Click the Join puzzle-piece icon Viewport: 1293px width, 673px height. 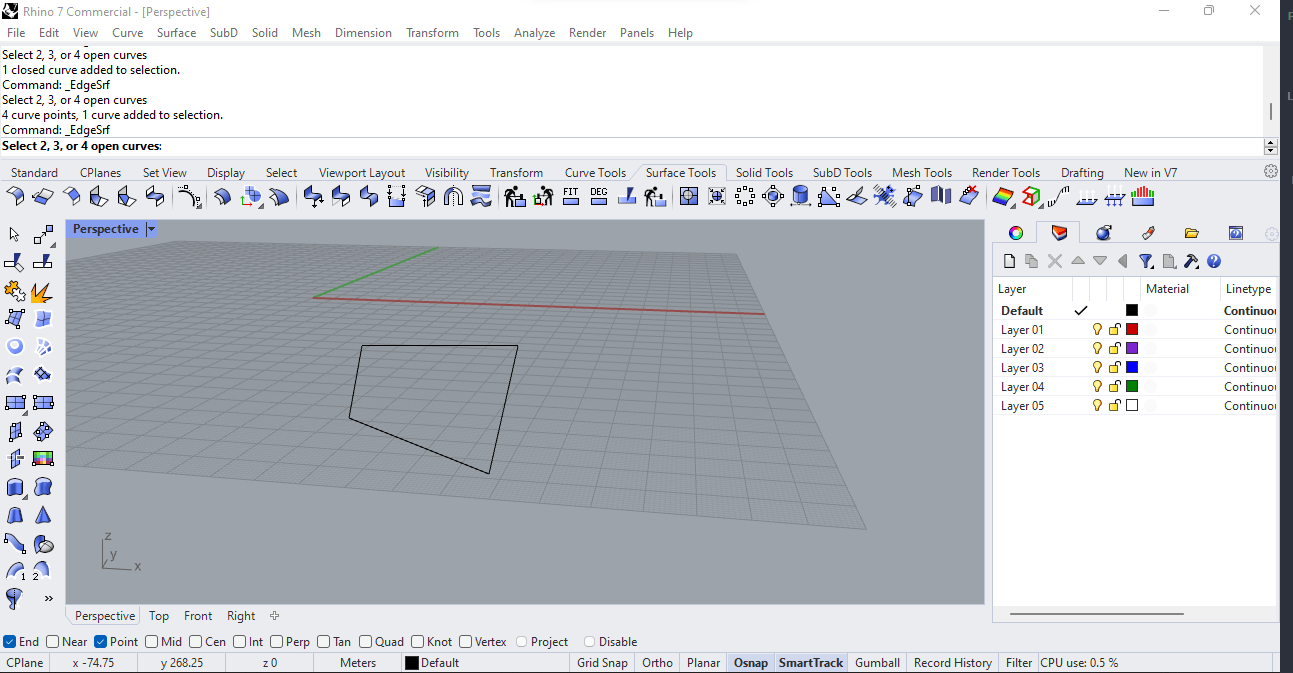pyautogui.click(x=15, y=291)
